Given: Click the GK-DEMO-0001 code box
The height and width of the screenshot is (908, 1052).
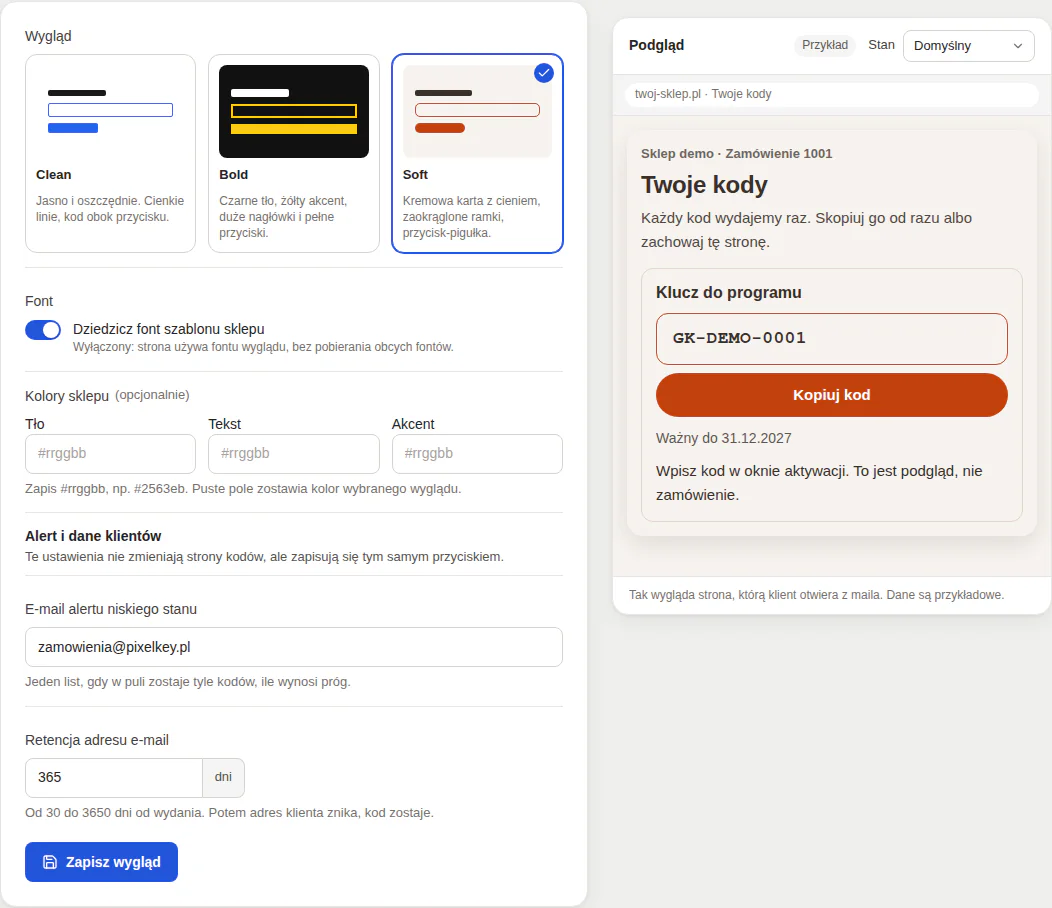Looking at the screenshot, I should coord(832,338).
